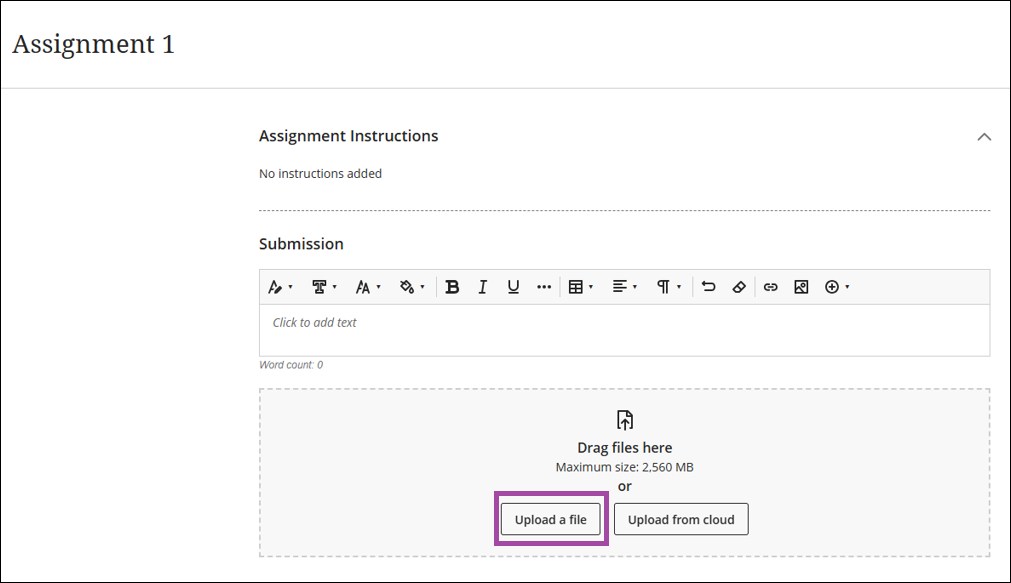Click the file upload icon in drop zone
1011x583 pixels.
(625, 420)
